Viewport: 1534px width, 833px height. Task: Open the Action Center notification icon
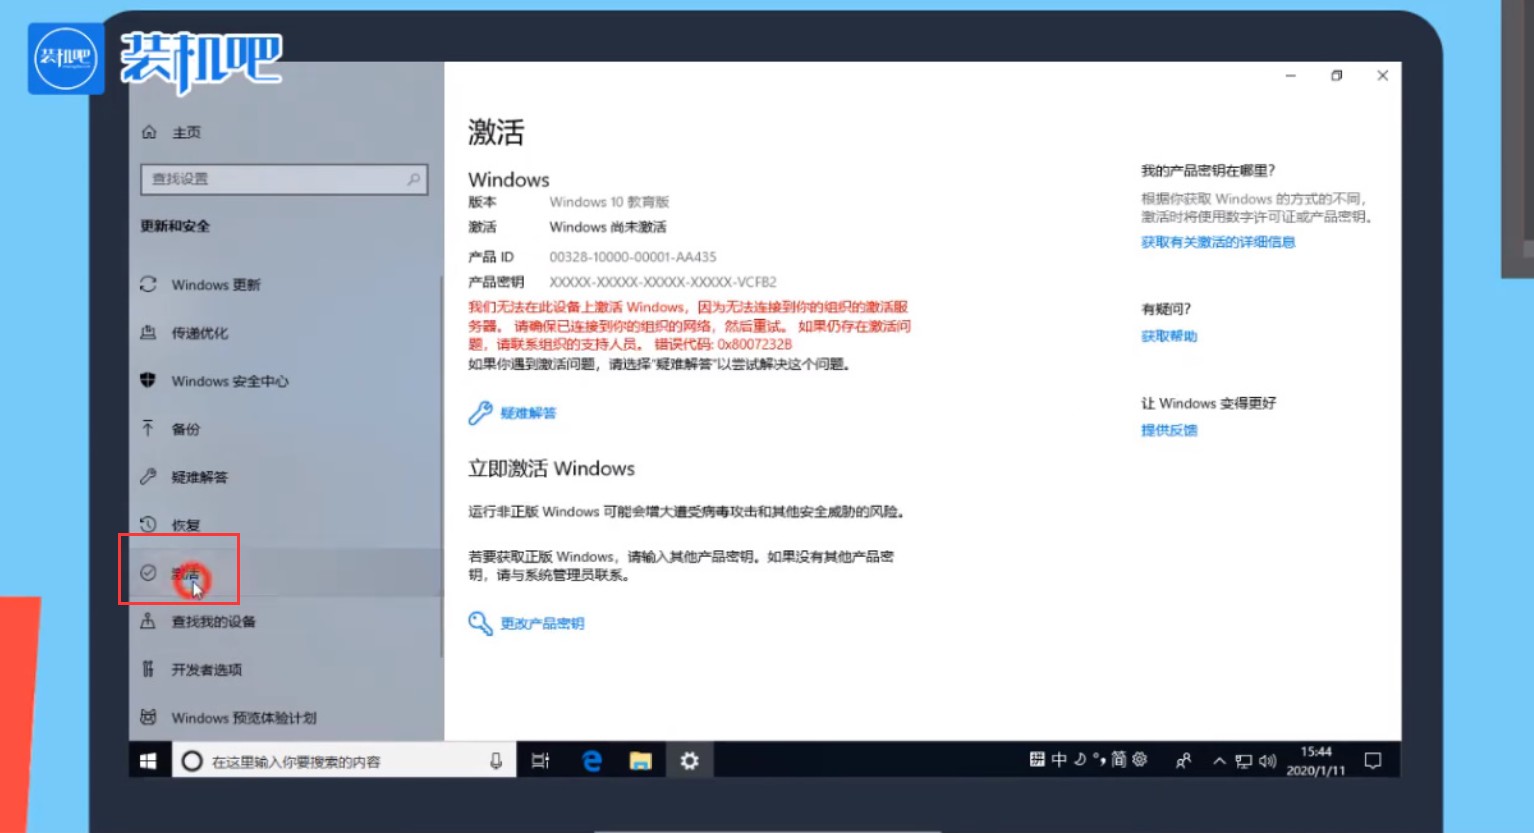tap(1373, 761)
